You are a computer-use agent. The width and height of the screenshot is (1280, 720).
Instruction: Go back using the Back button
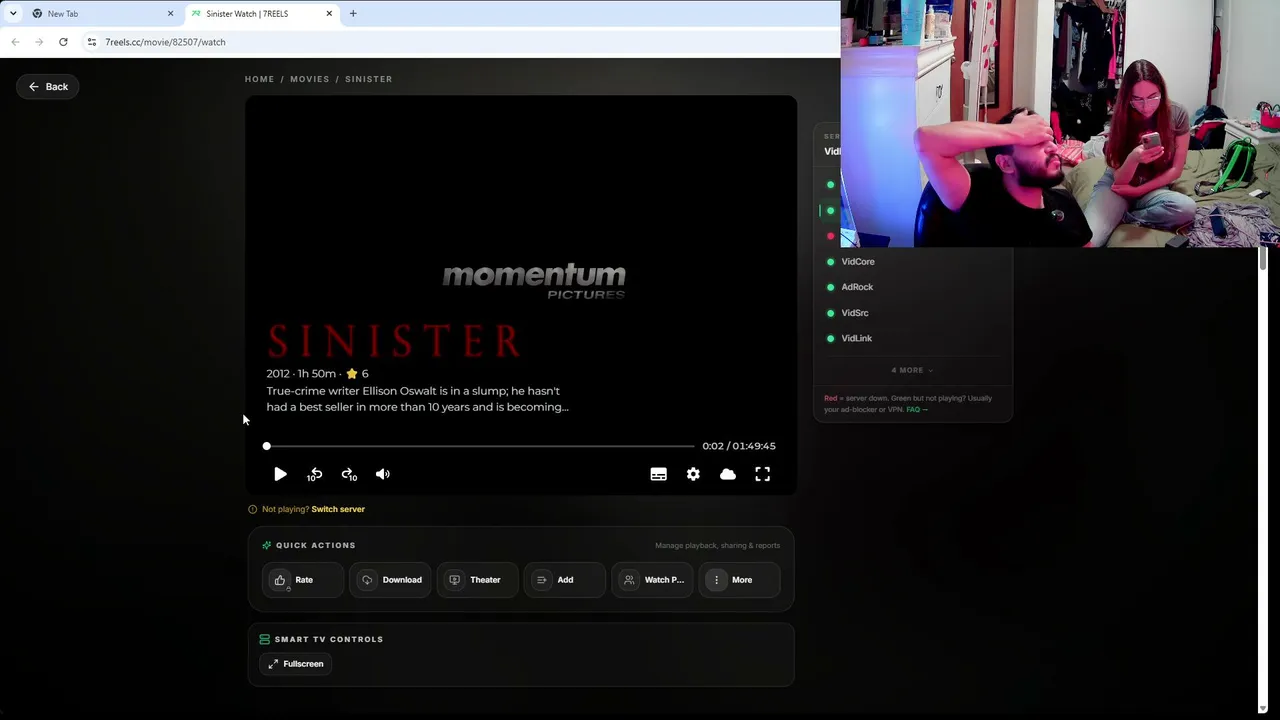(x=48, y=87)
